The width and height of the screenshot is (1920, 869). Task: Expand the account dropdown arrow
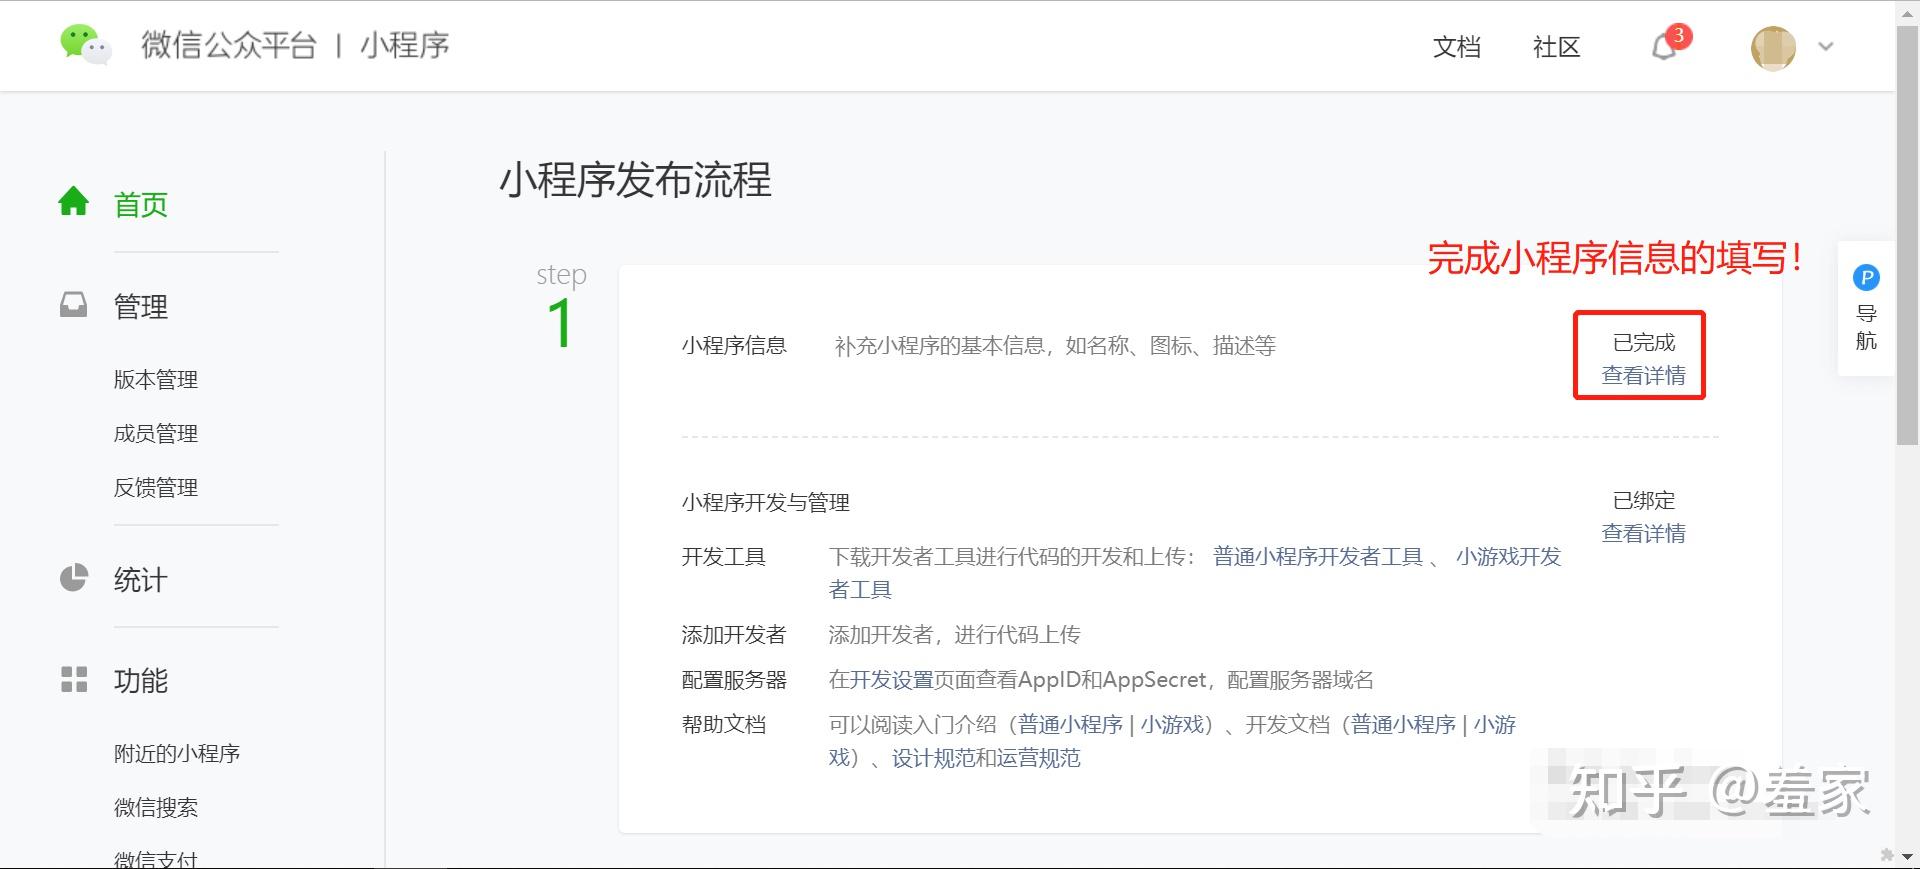point(1826,46)
